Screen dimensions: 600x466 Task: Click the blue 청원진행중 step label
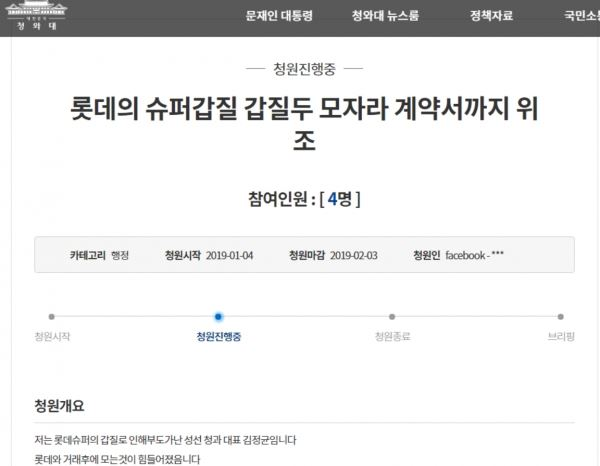coord(218,337)
